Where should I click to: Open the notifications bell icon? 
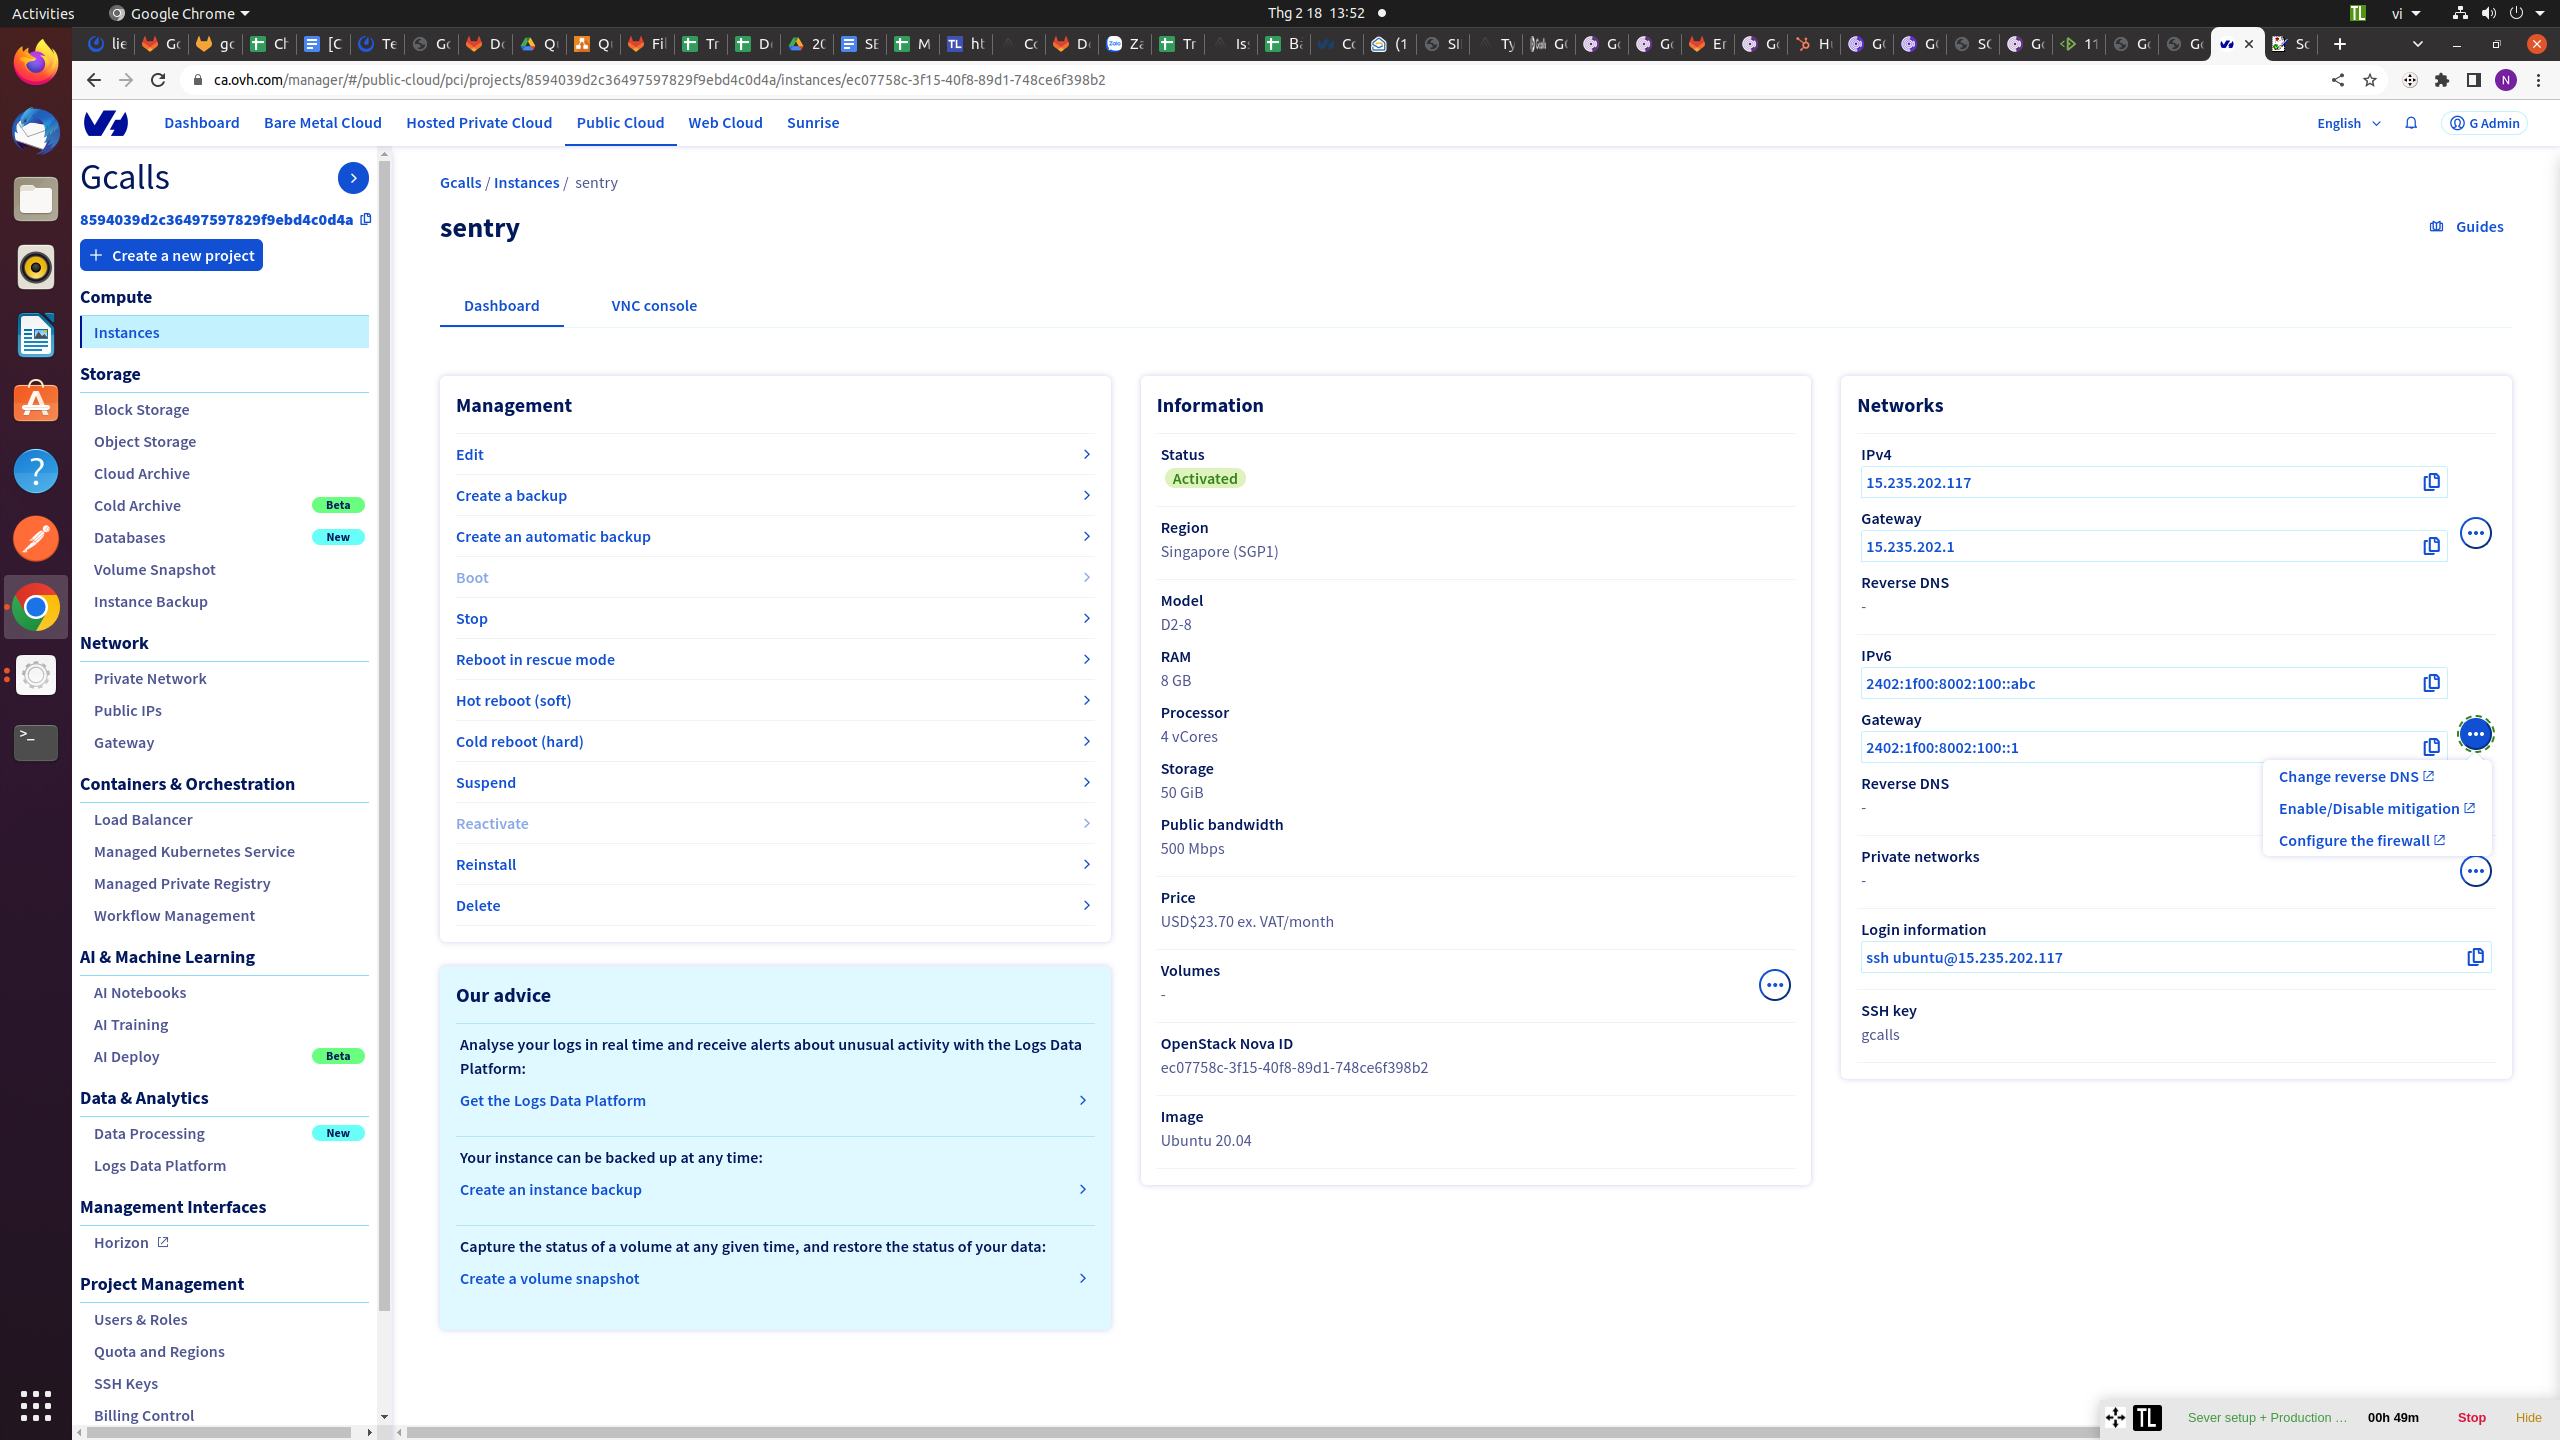pyautogui.click(x=2411, y=123)
